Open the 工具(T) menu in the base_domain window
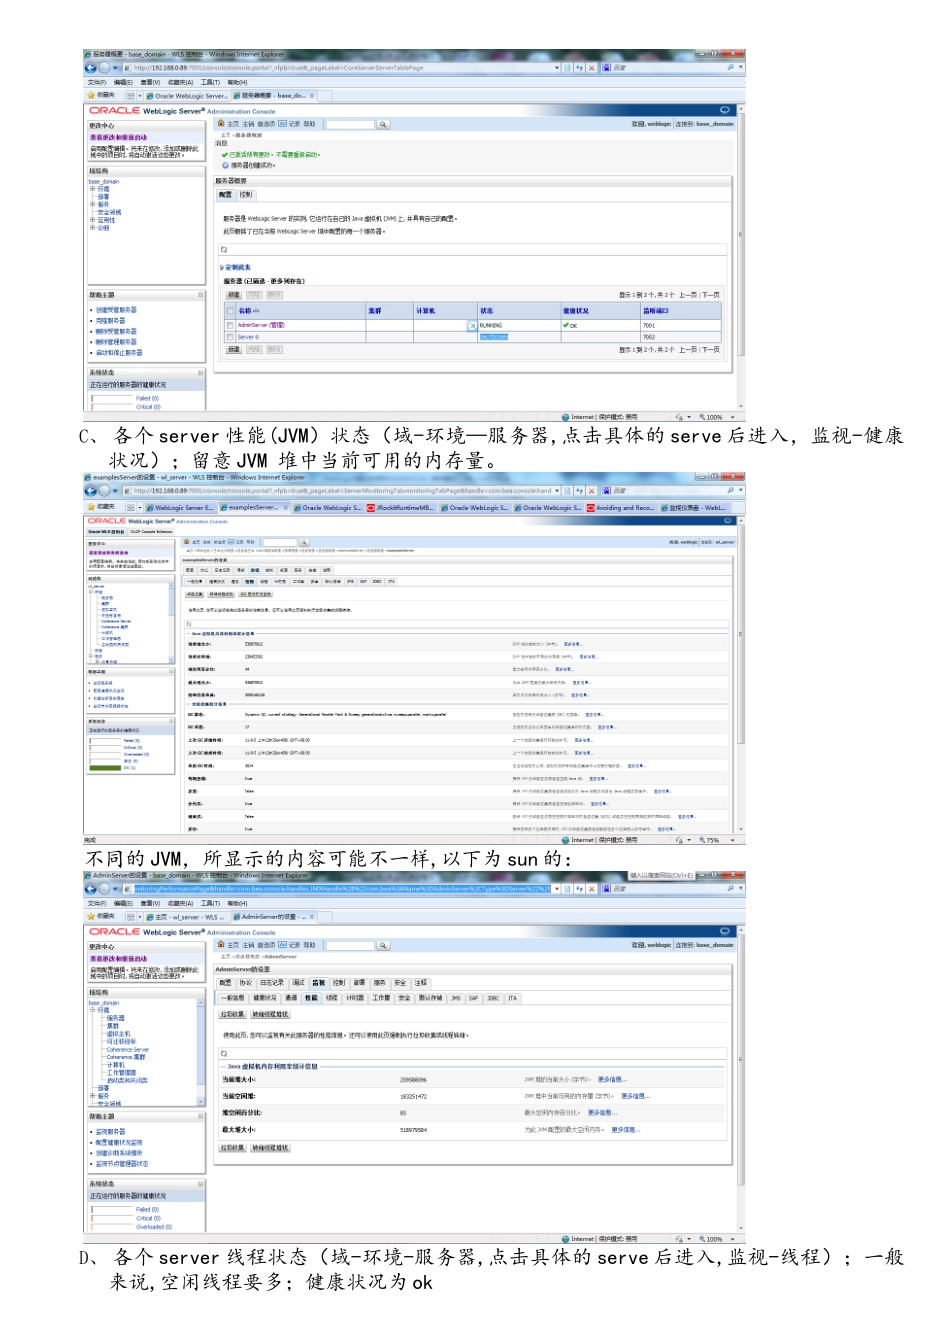 point(210,83)
